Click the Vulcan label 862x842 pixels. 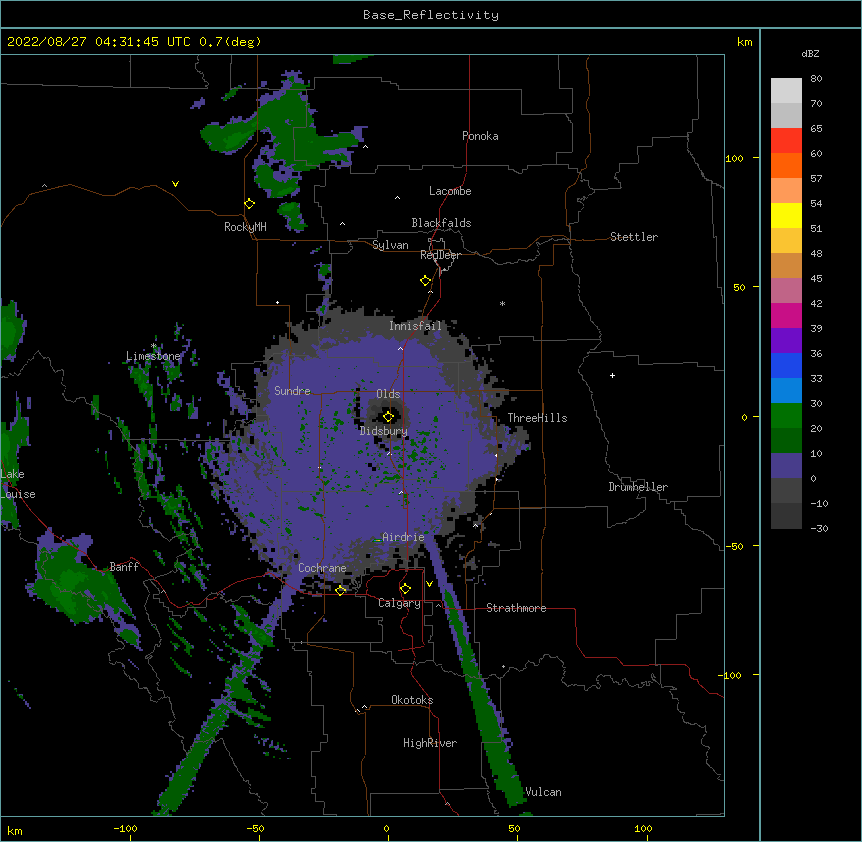pyautogui.click(x=543, y=792)
